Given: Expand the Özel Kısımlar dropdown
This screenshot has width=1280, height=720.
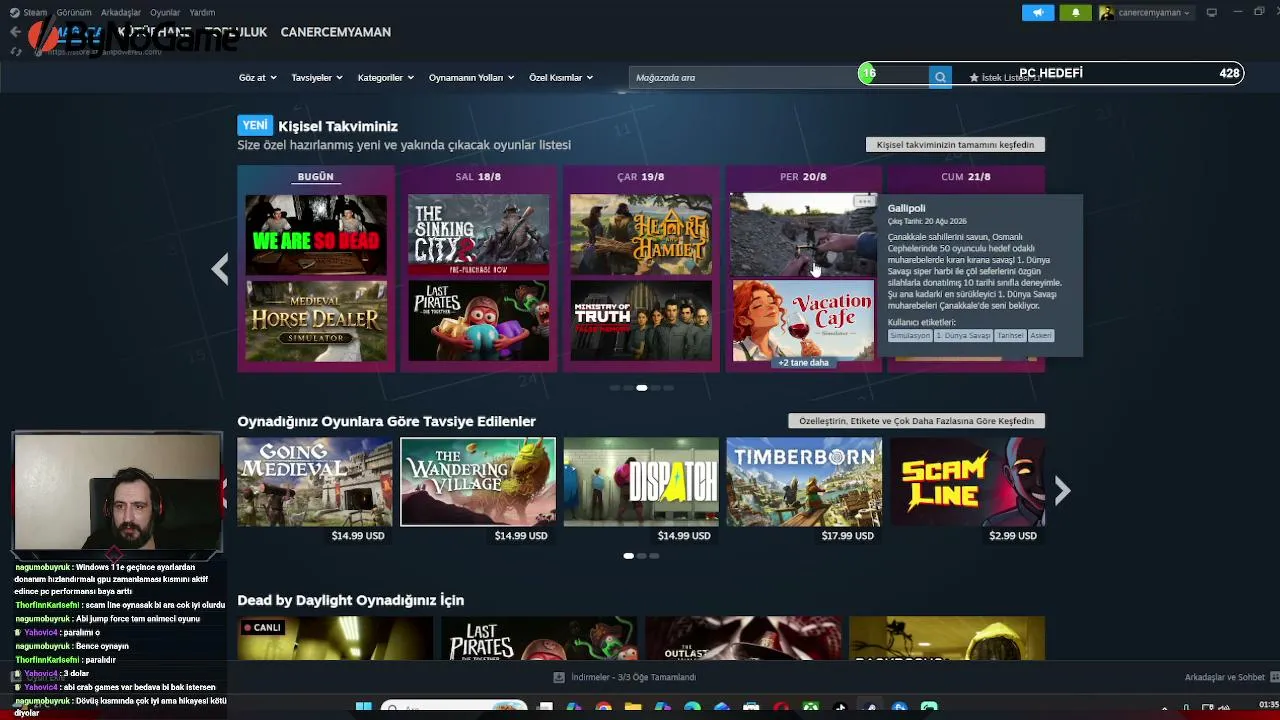Looking at the screenshot, I should point(561,77).
